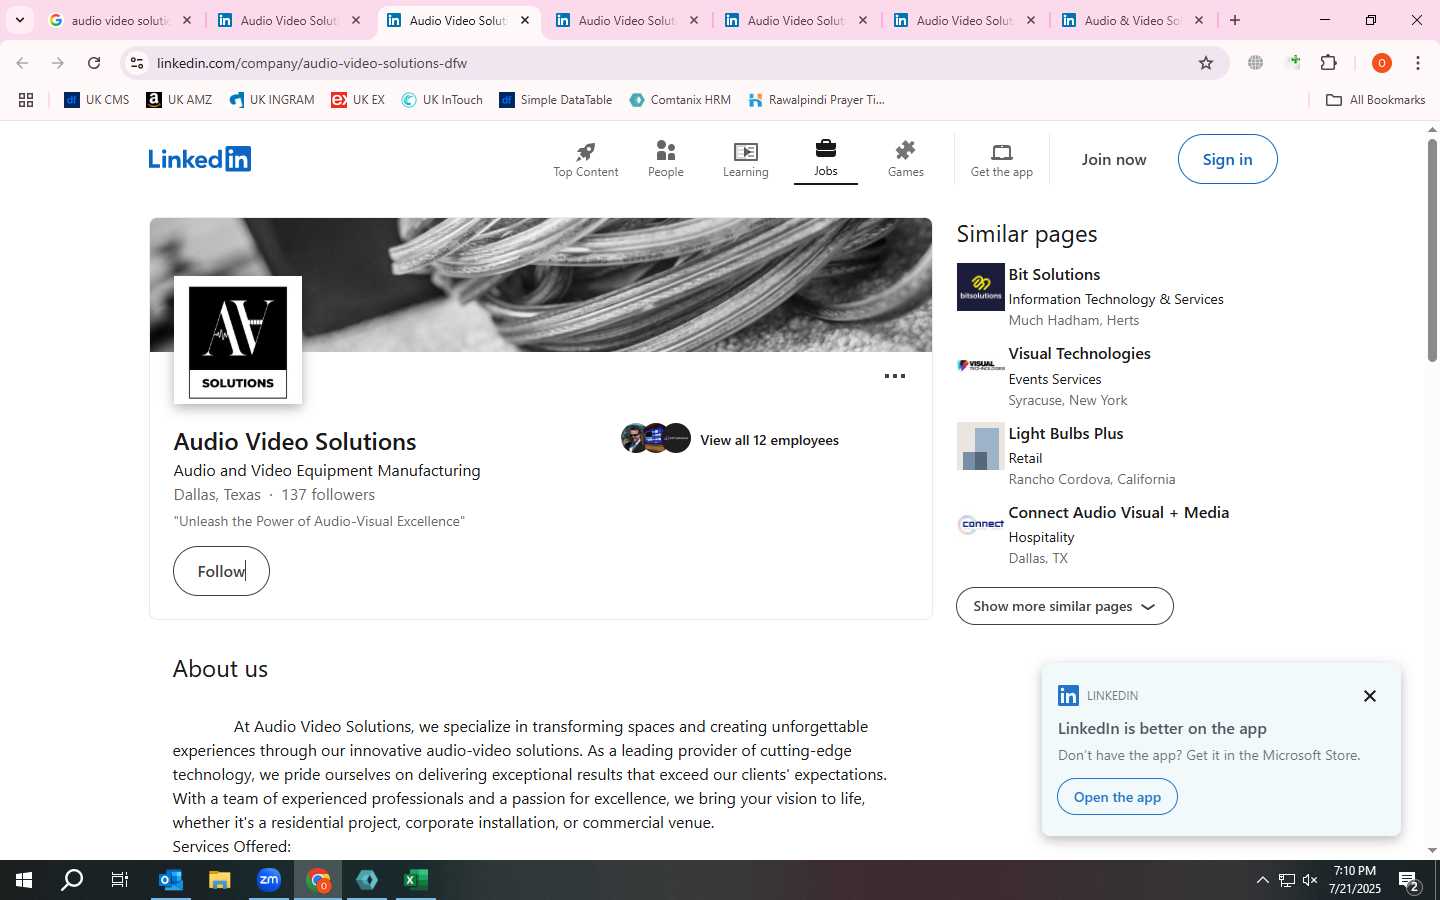Expand Show more similar pages
The width and height of the screenshot is (1440, 900).
[x=1065, y=606]
